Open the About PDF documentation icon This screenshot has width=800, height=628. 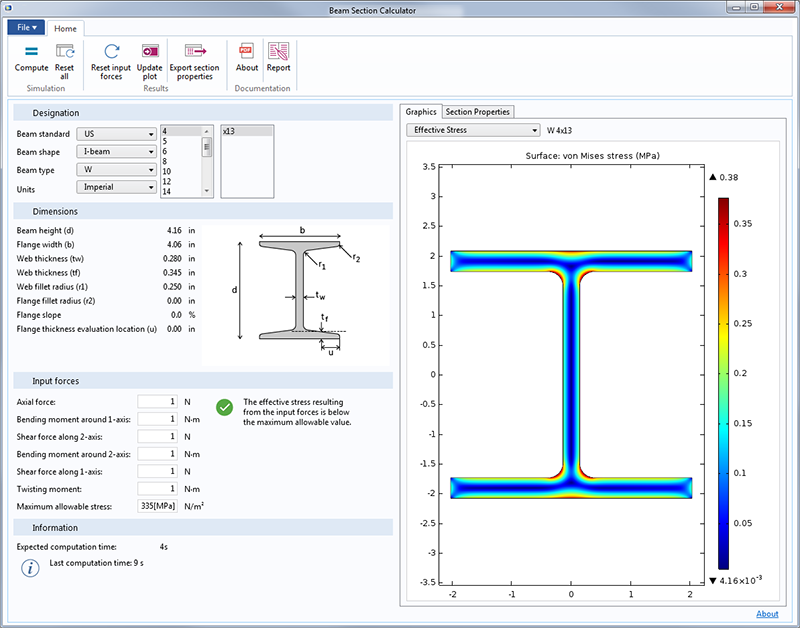pyautogui.click(x=246, y=52)
